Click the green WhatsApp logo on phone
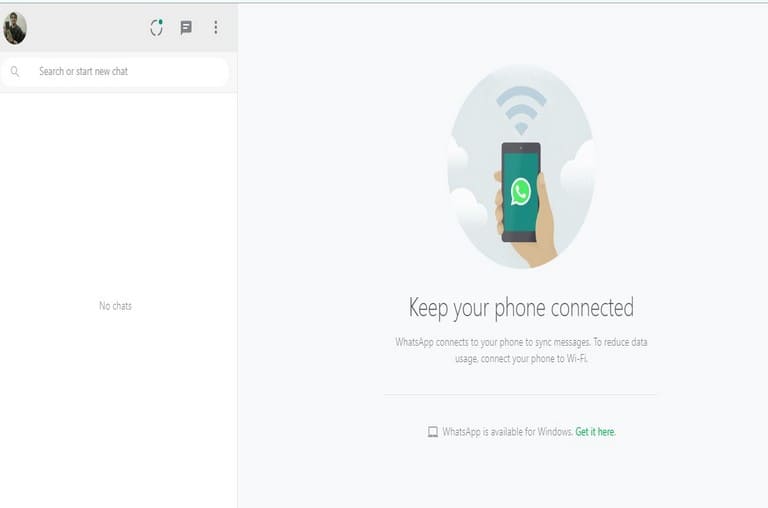 [x=521, y=192]
